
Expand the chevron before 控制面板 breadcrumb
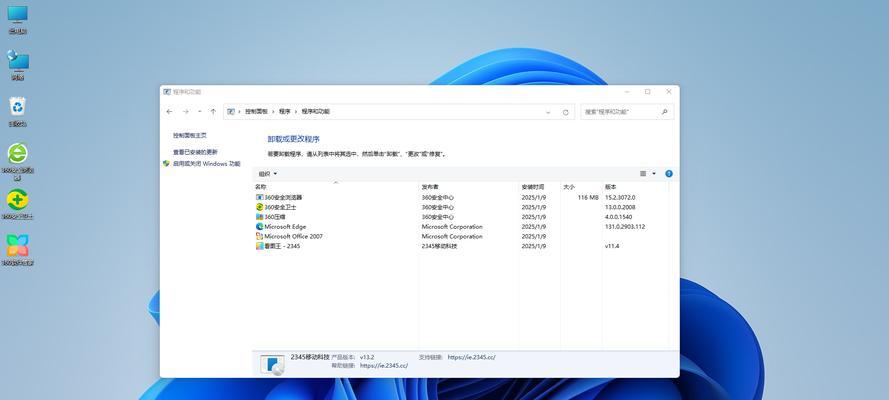point(239,112)
